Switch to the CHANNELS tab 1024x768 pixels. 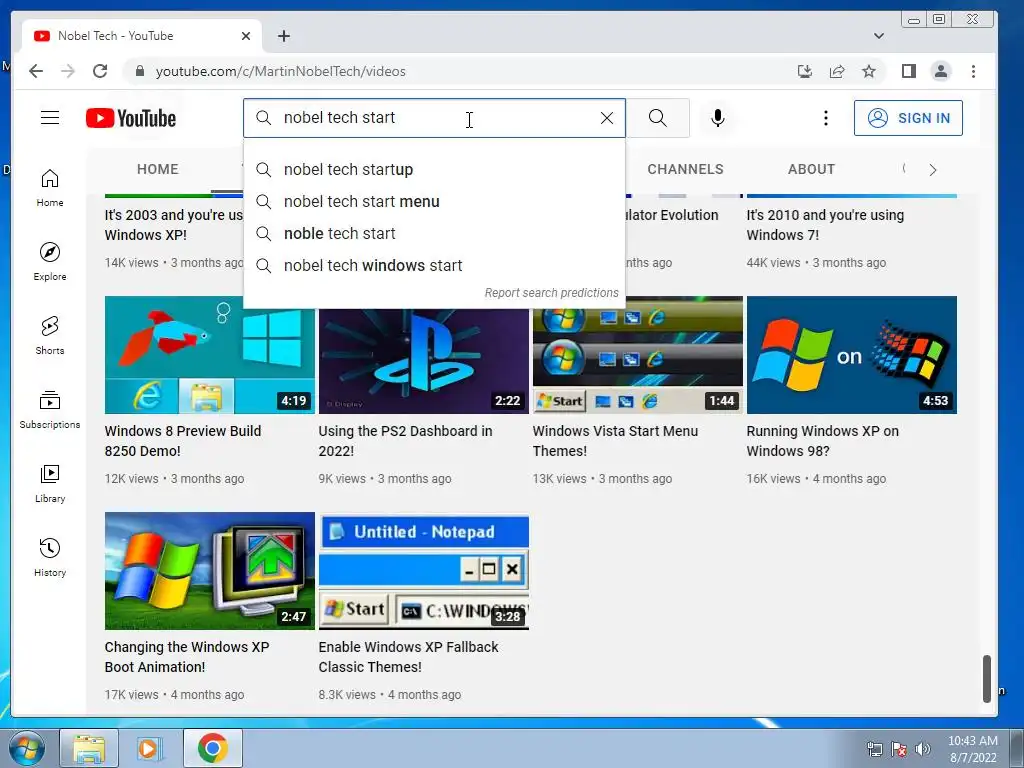[x=685, y=169]
